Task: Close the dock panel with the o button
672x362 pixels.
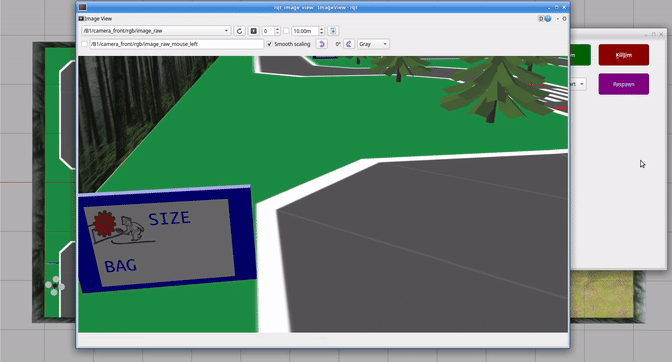Action: pos(564,19)
